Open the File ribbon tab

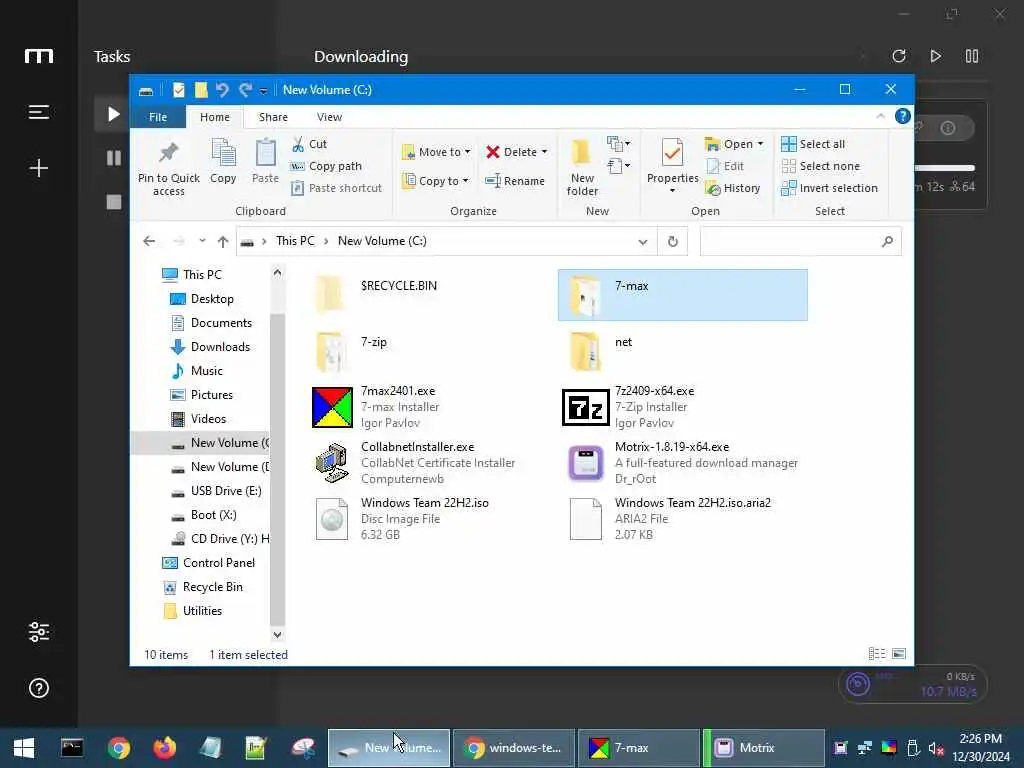[x=158, y=117]
